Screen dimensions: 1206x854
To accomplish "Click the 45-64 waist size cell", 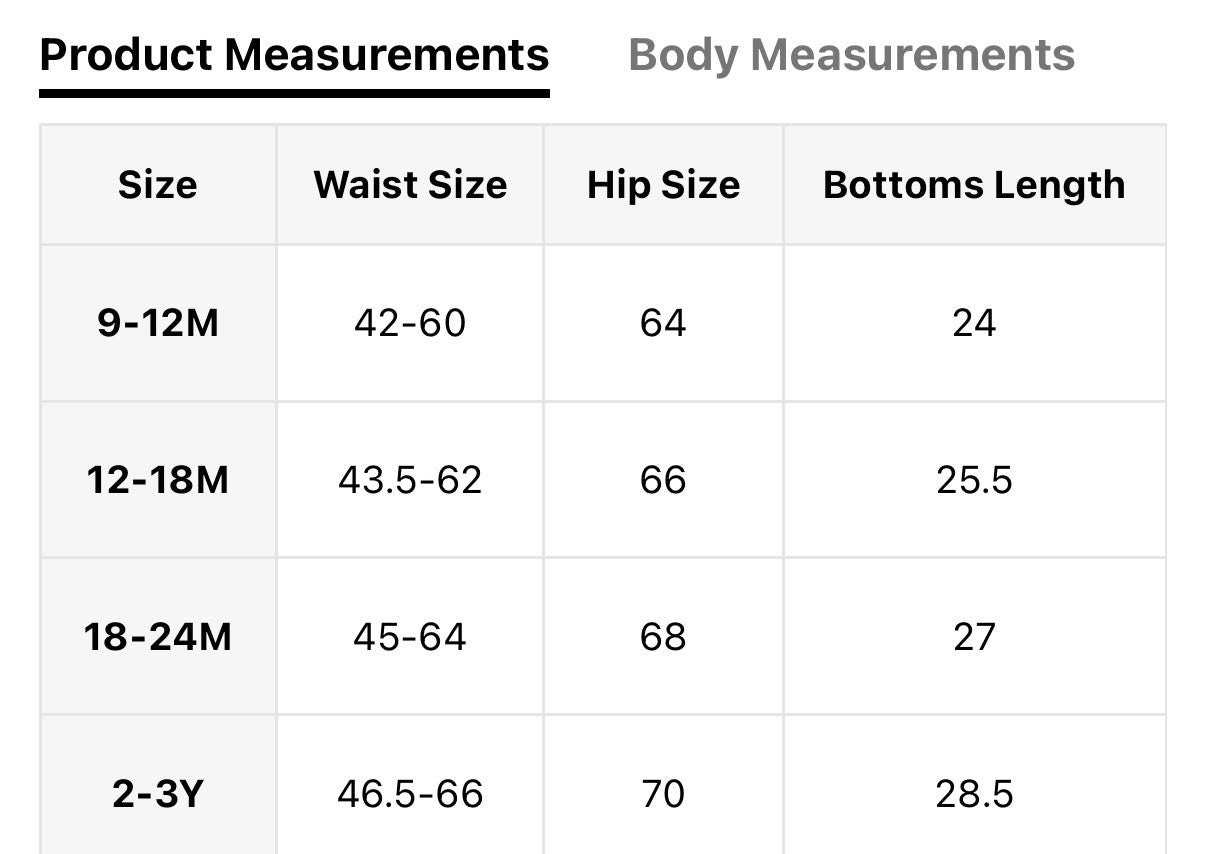I will click(x=410, y=637).
